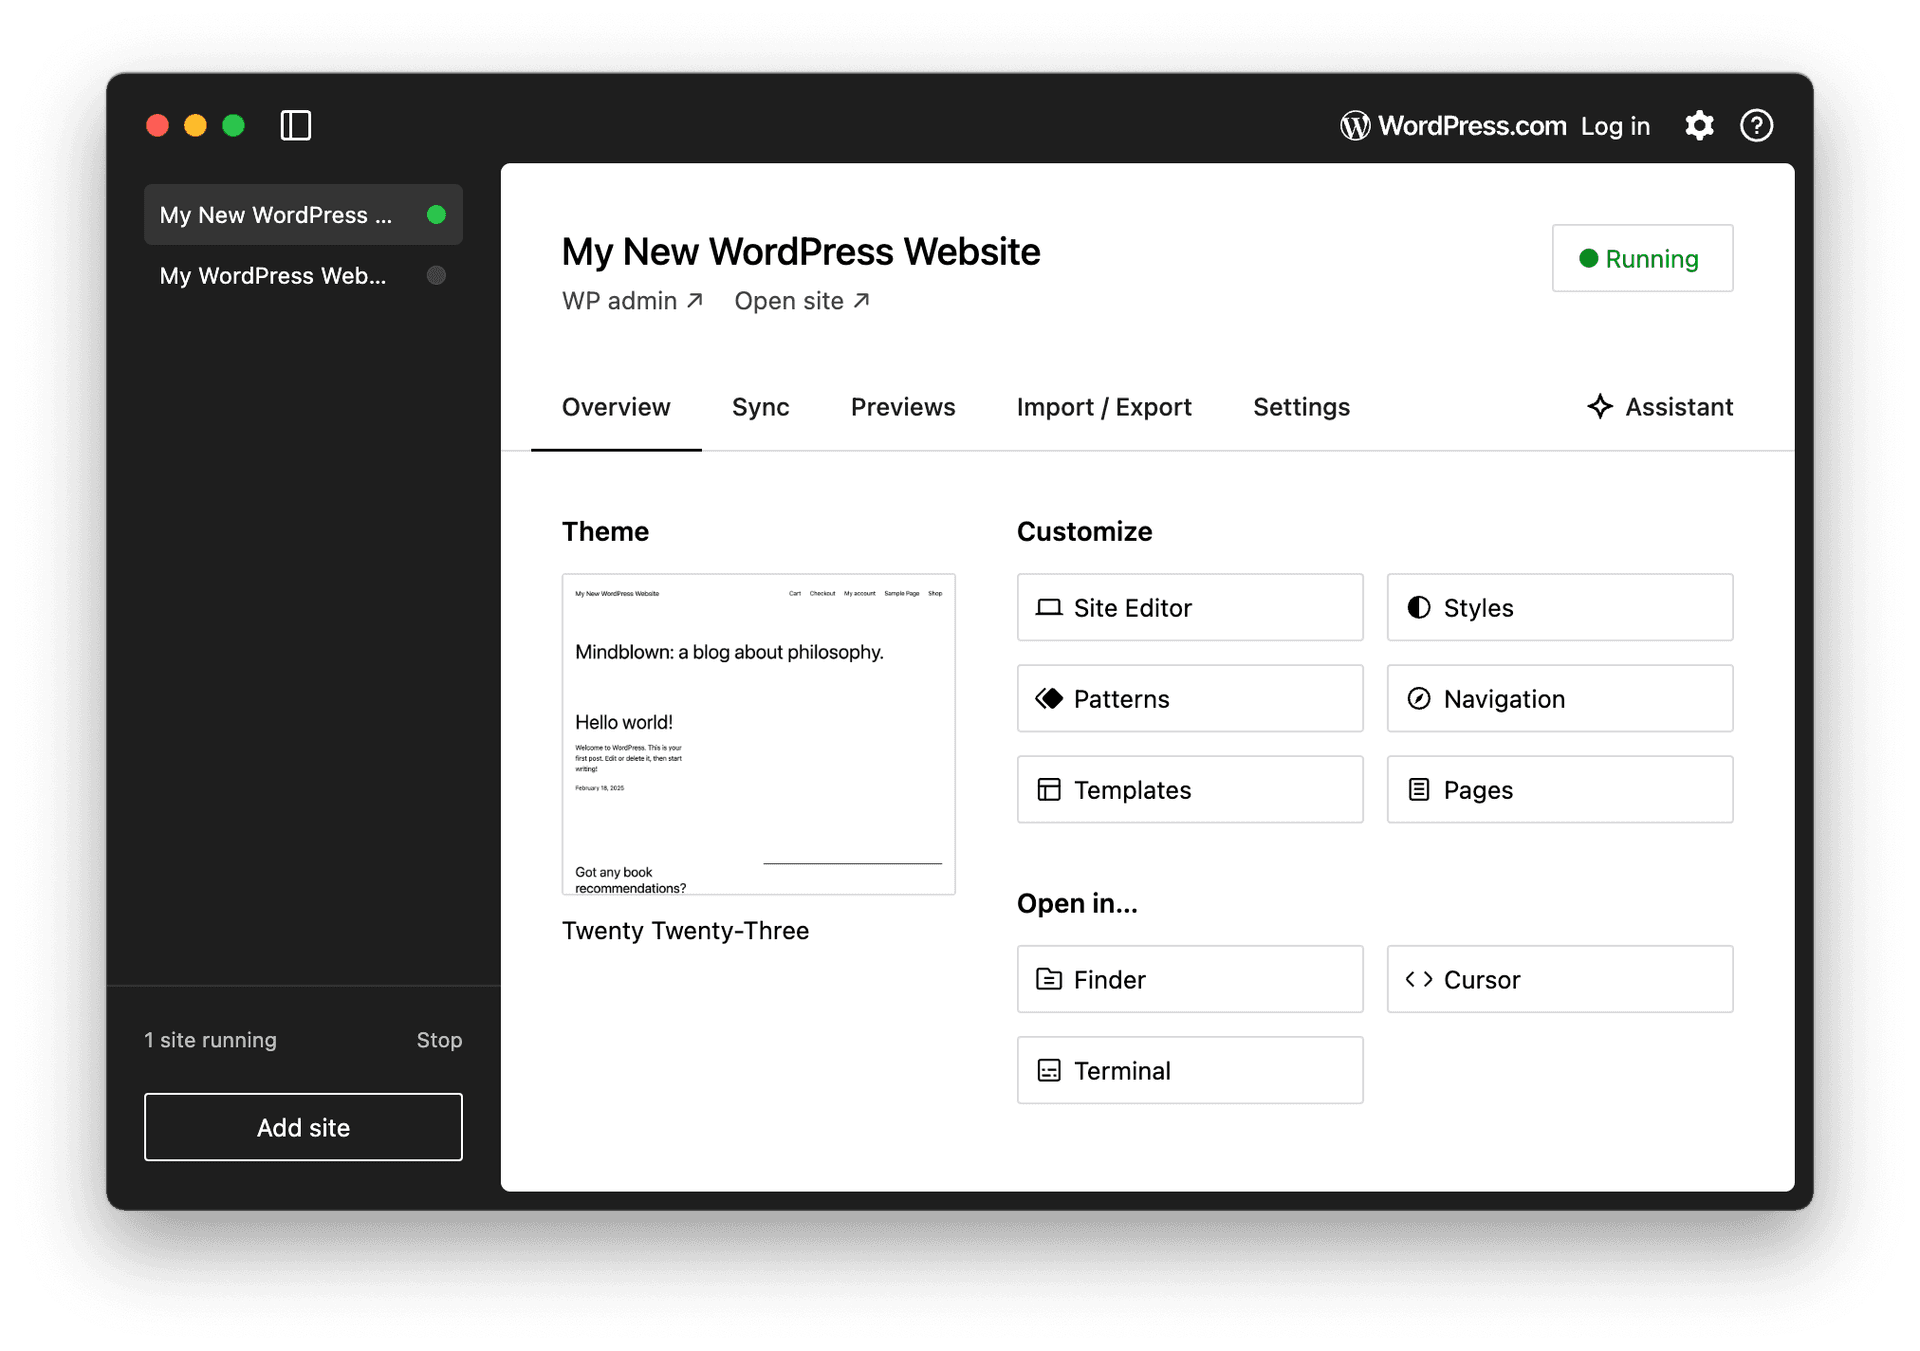
Task: Open the Templates button
Action: point(1190,789)
